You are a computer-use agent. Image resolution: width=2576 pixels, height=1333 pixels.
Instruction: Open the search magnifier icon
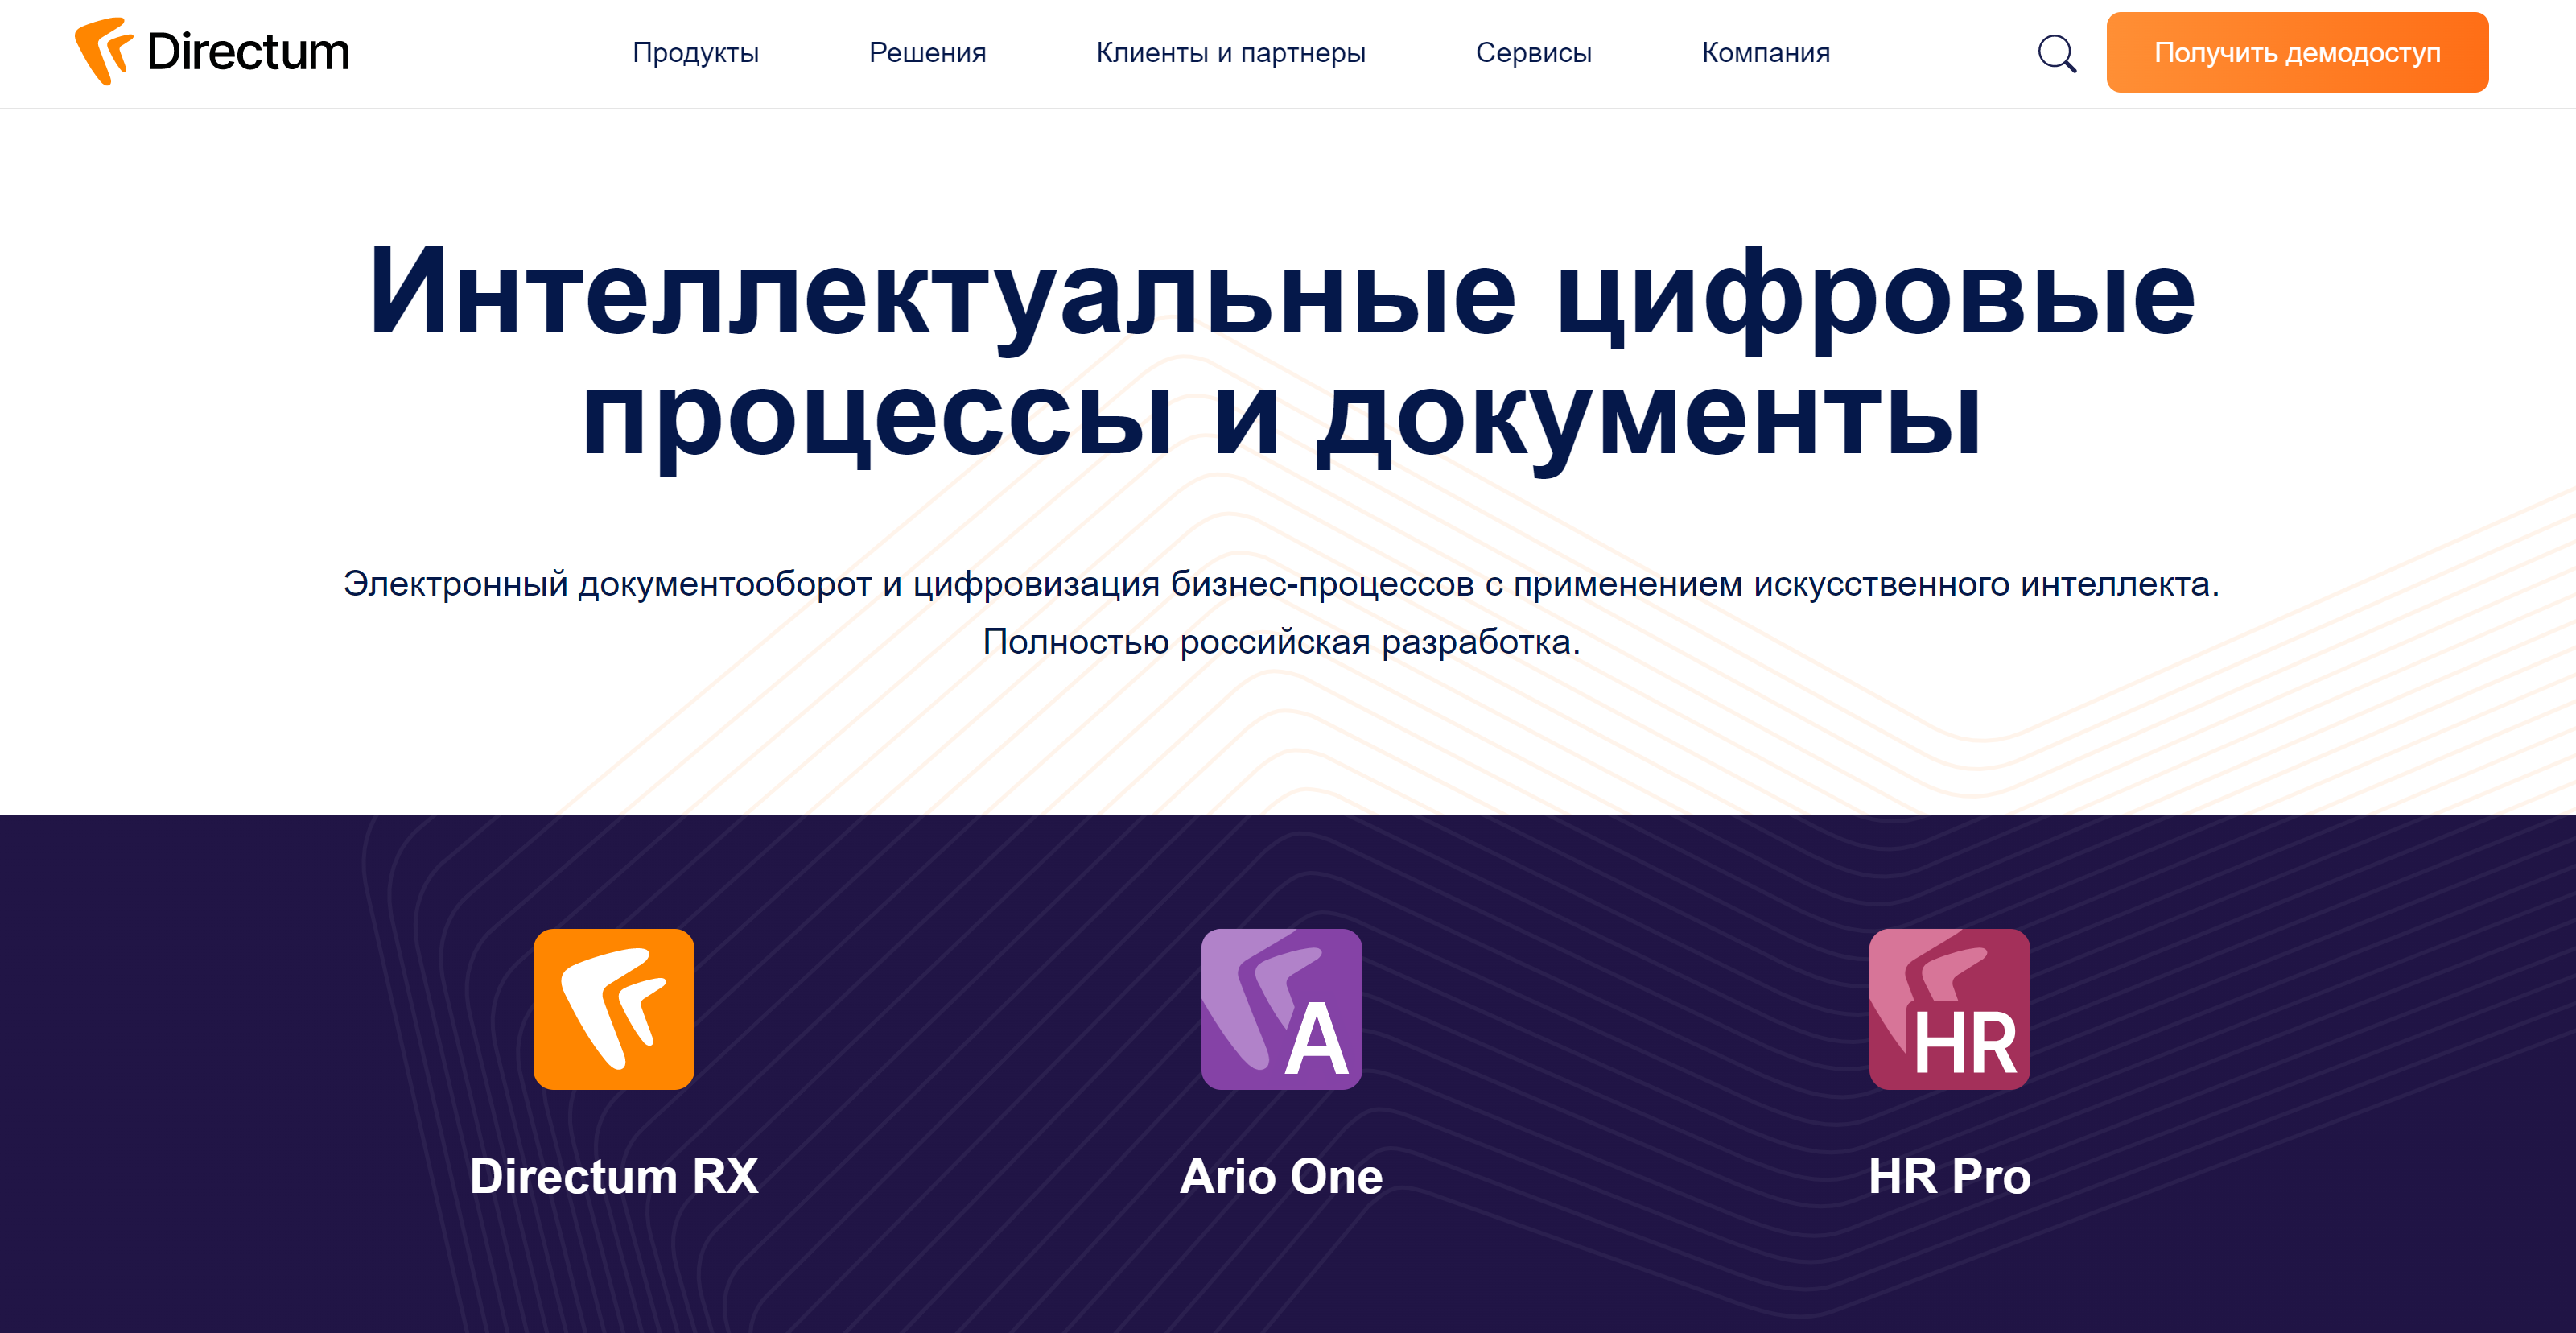pyautogui.click(x=2056, y=53)
